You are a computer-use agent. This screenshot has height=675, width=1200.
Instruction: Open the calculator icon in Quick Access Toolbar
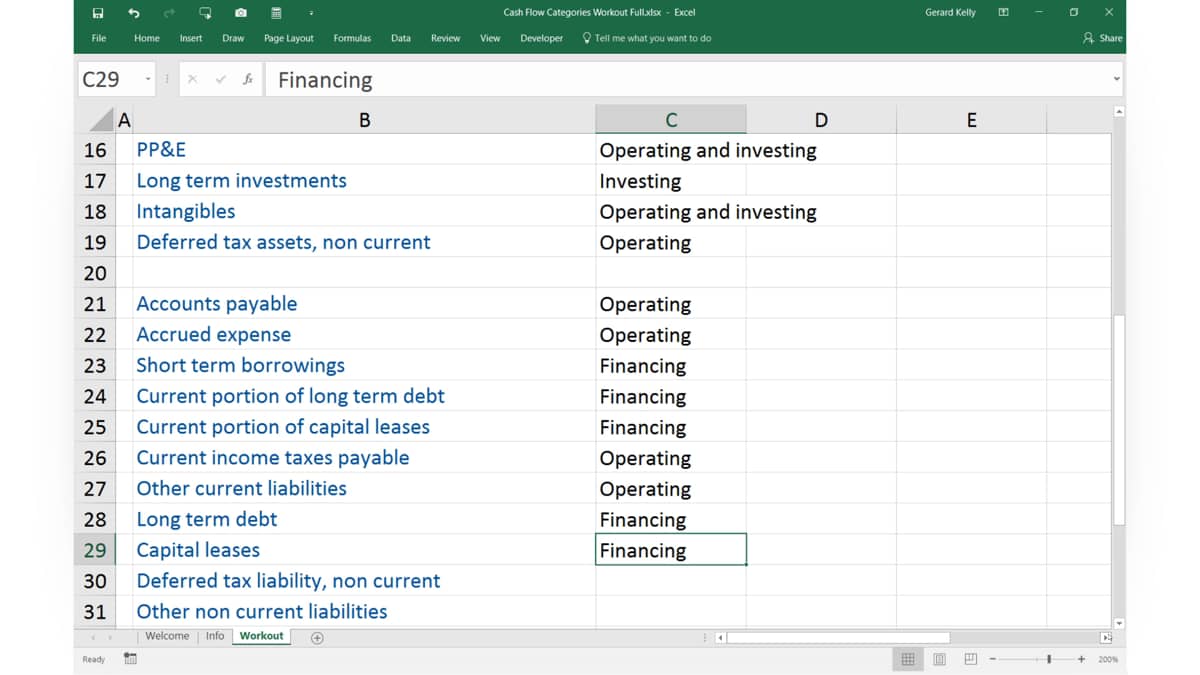276,13
